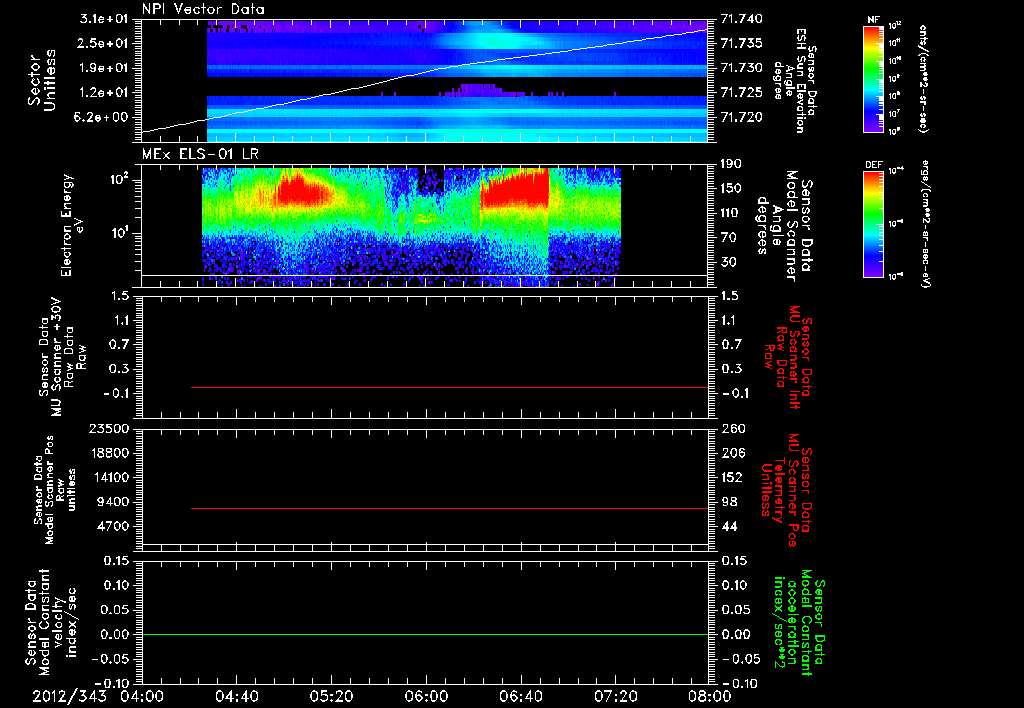Click the '2.5e+01' sector tick value
The height and width of the screenshot is (708, 1024).
(104, 43)
